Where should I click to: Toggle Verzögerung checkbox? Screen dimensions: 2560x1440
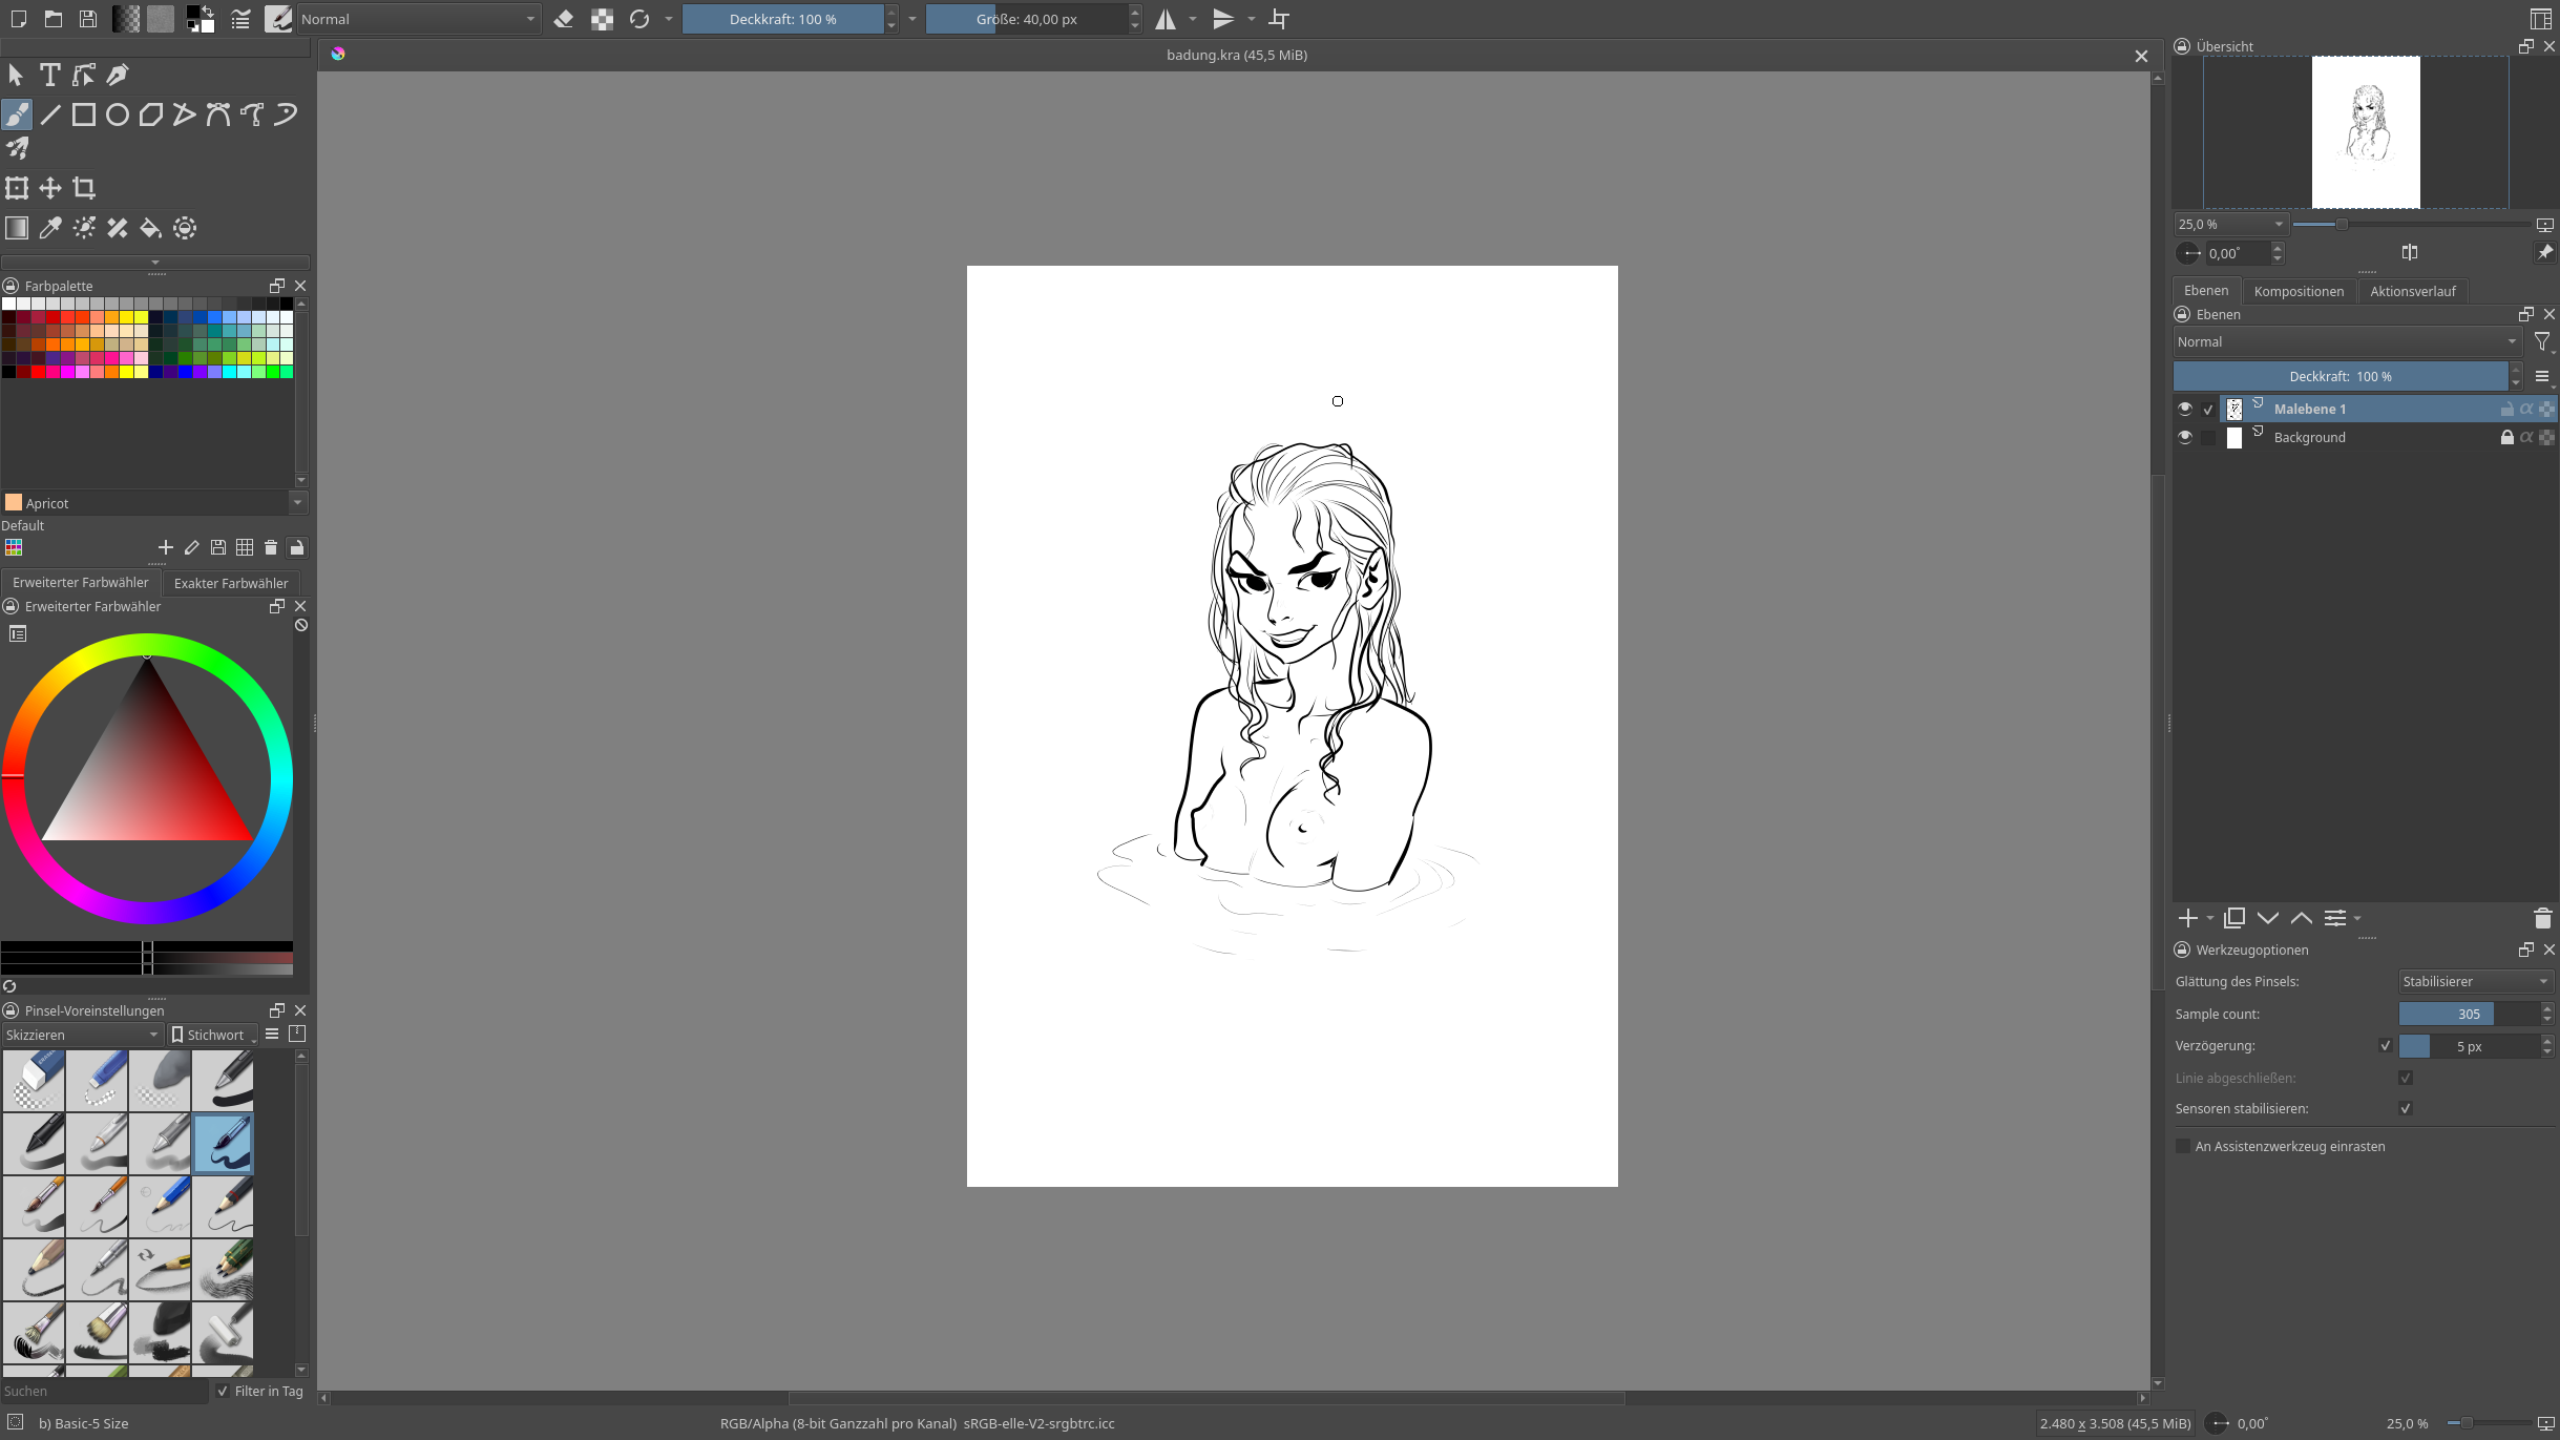pos(2385,1046)
